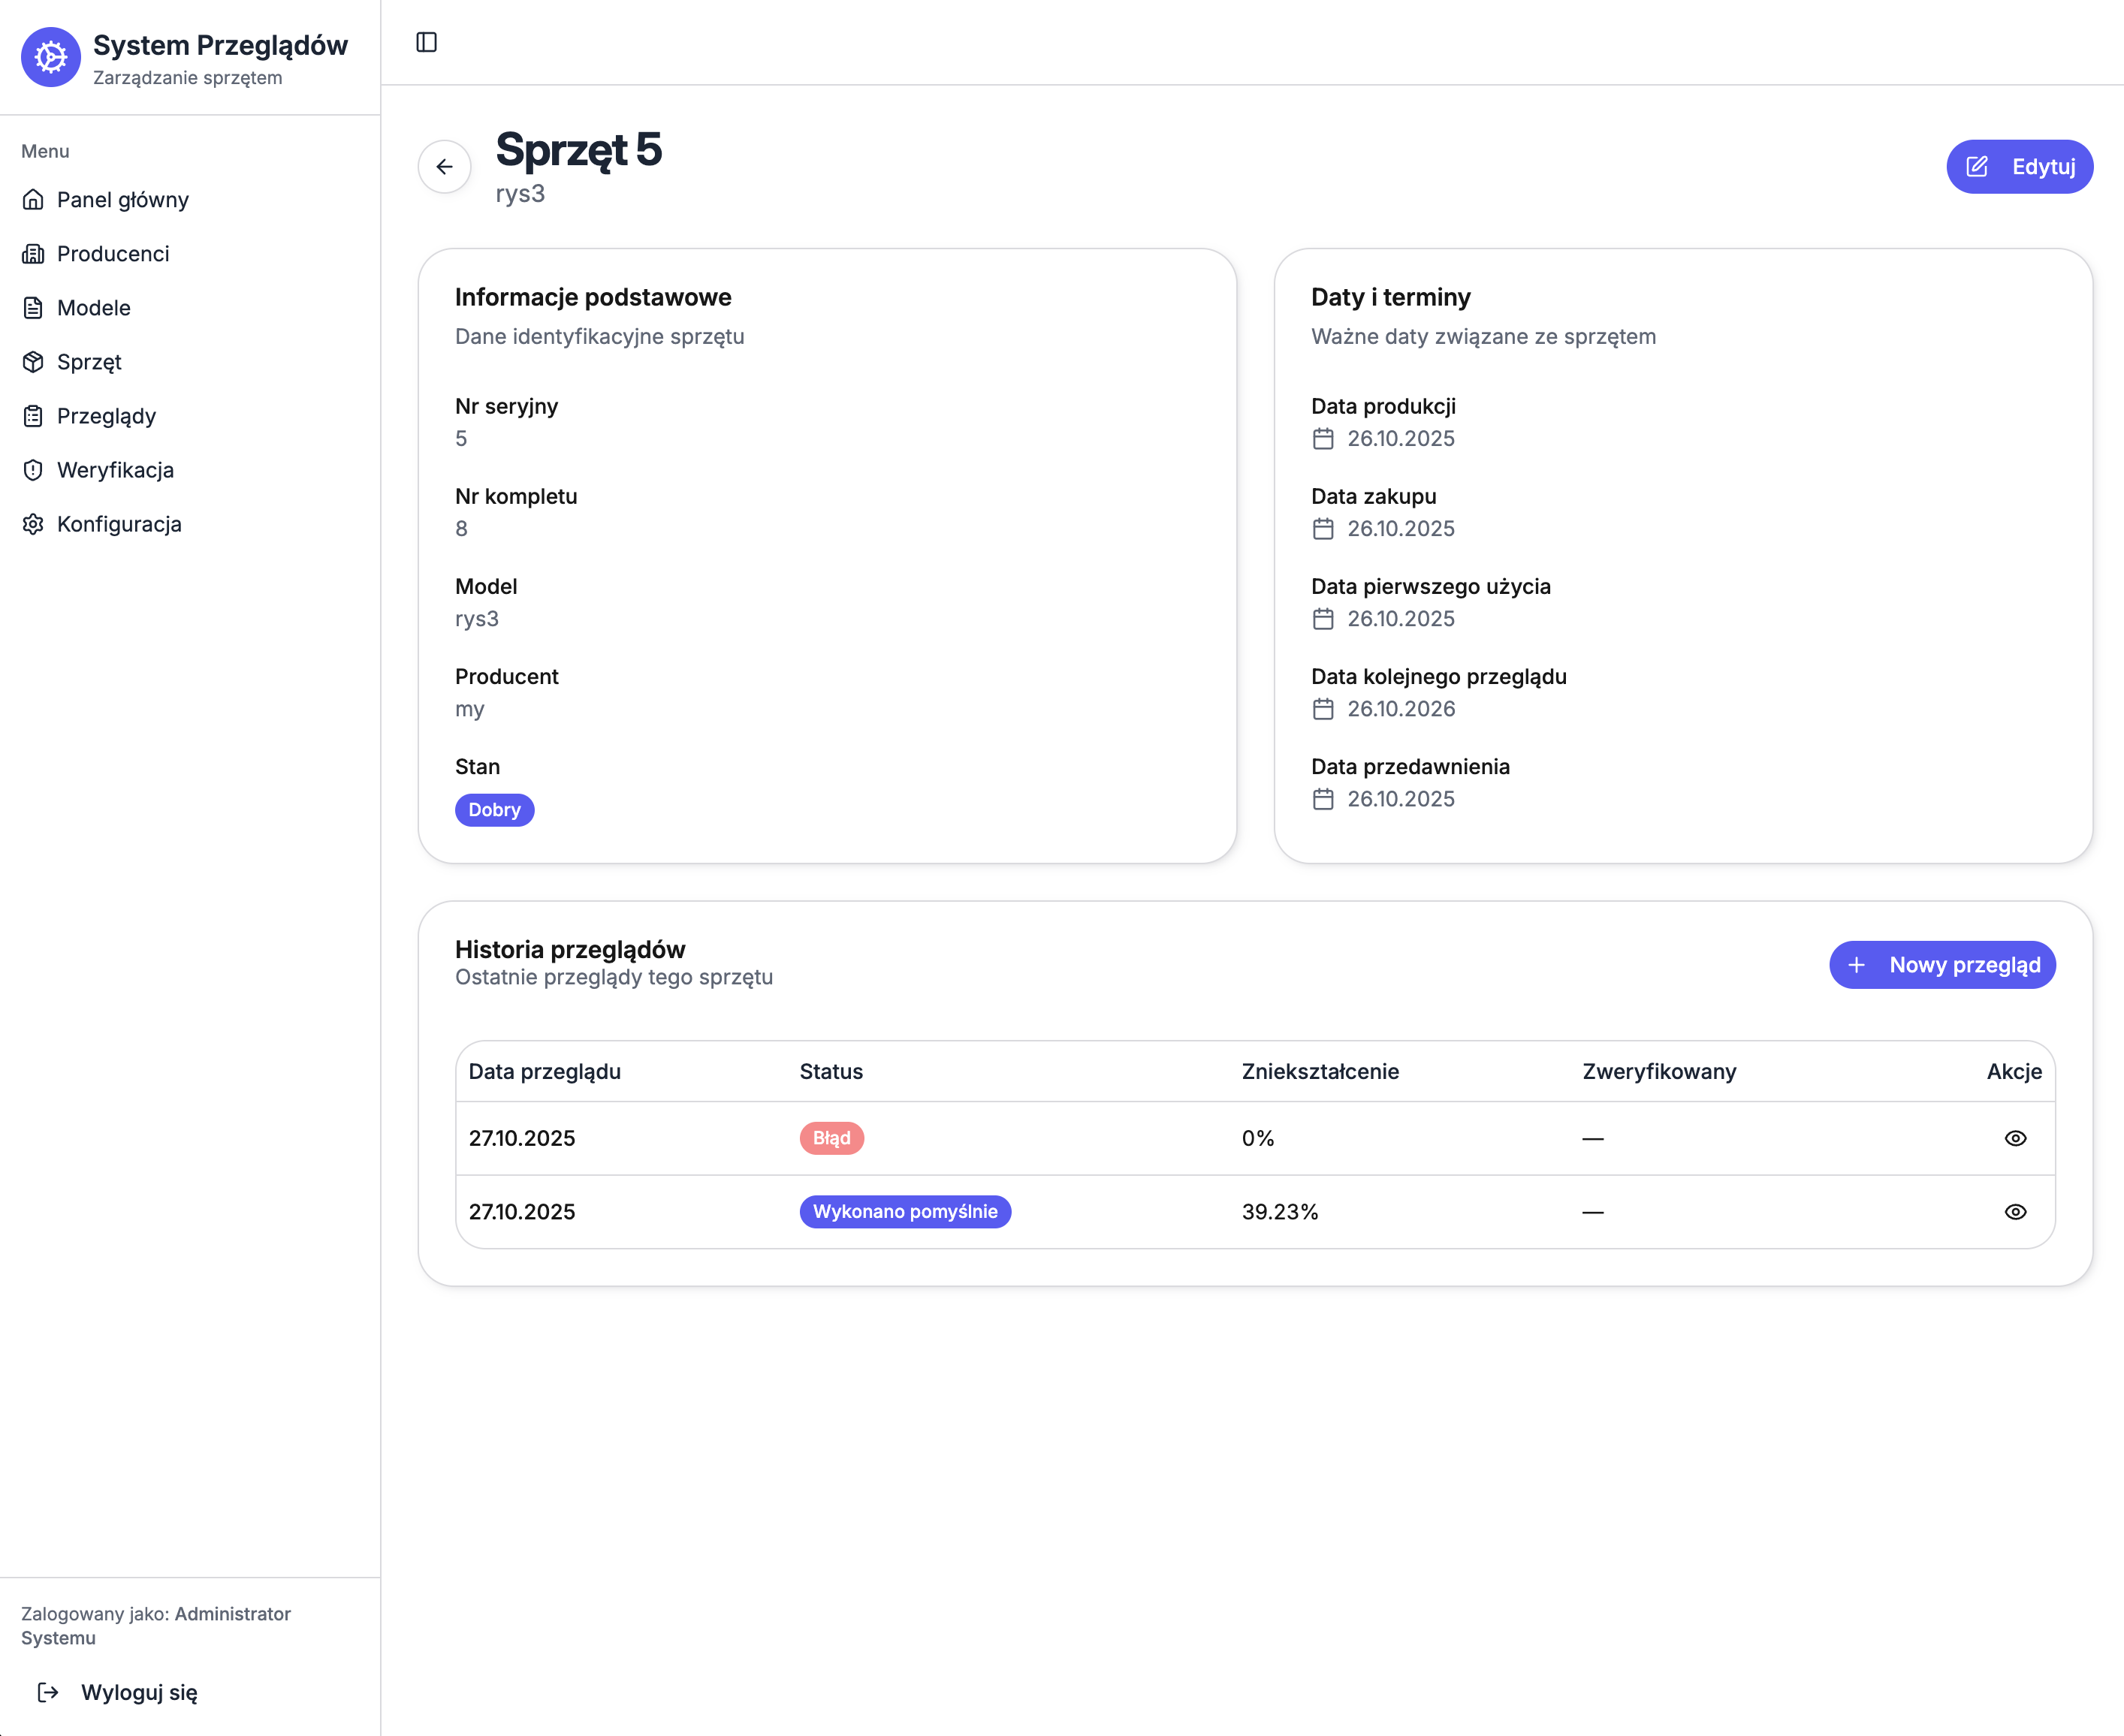Click the Przeglądy clipboard icon
2124x1736 pixels.
(x=33, y=416)
